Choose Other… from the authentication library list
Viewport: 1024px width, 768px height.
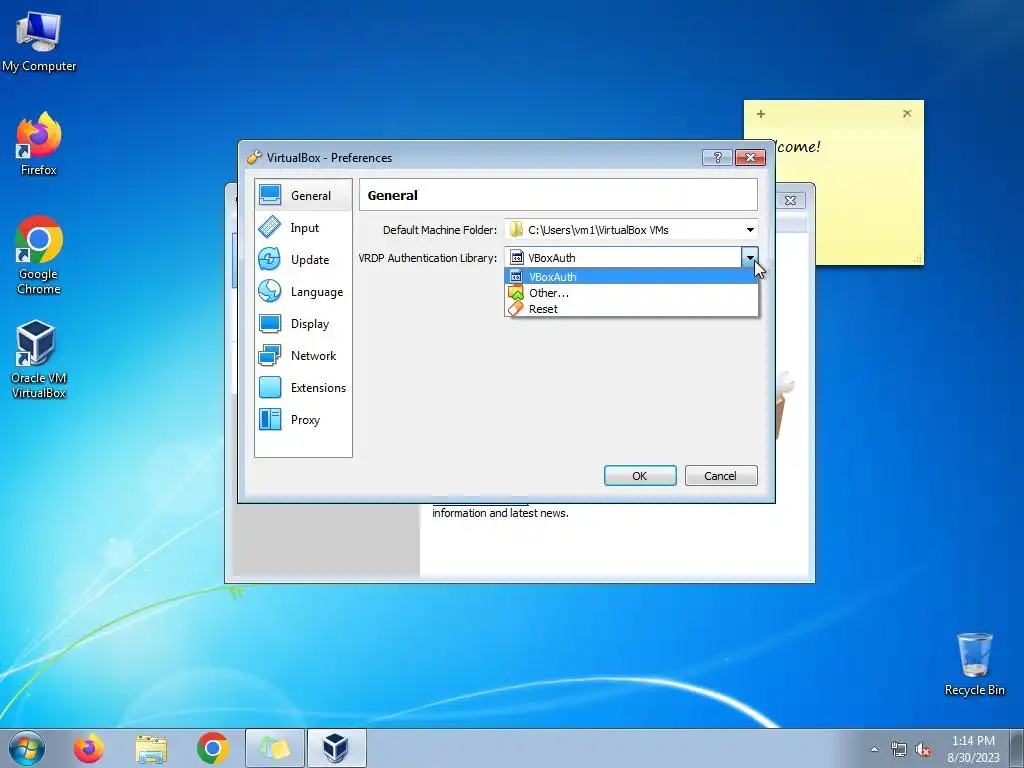[x=631, y=293]
